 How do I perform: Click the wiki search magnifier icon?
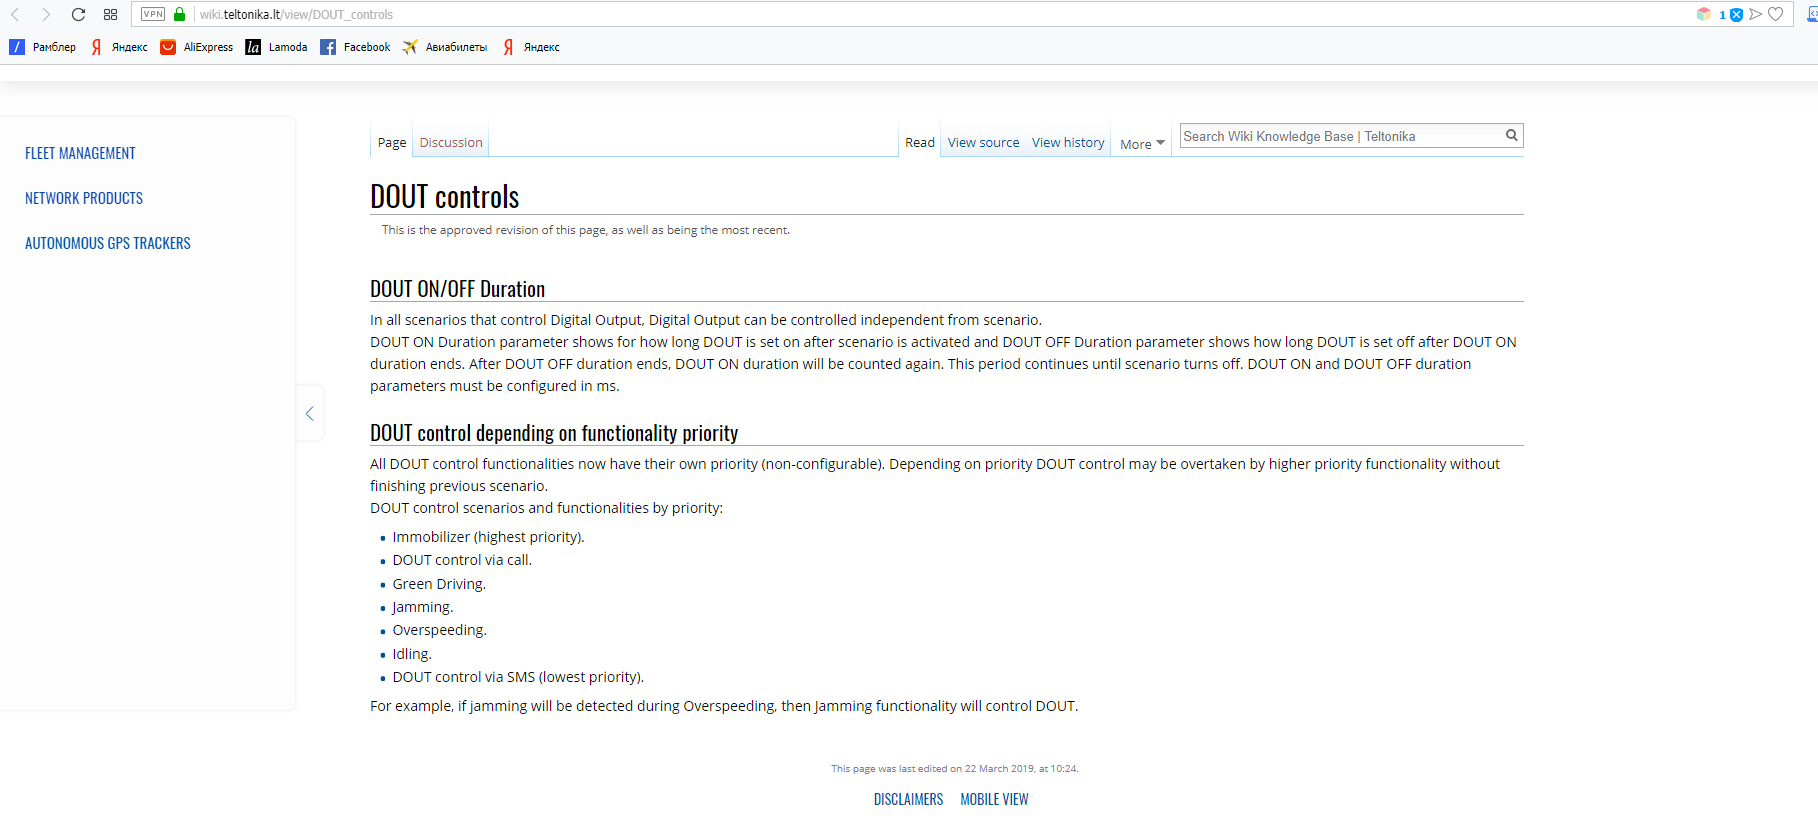[x=1511, y=135]
